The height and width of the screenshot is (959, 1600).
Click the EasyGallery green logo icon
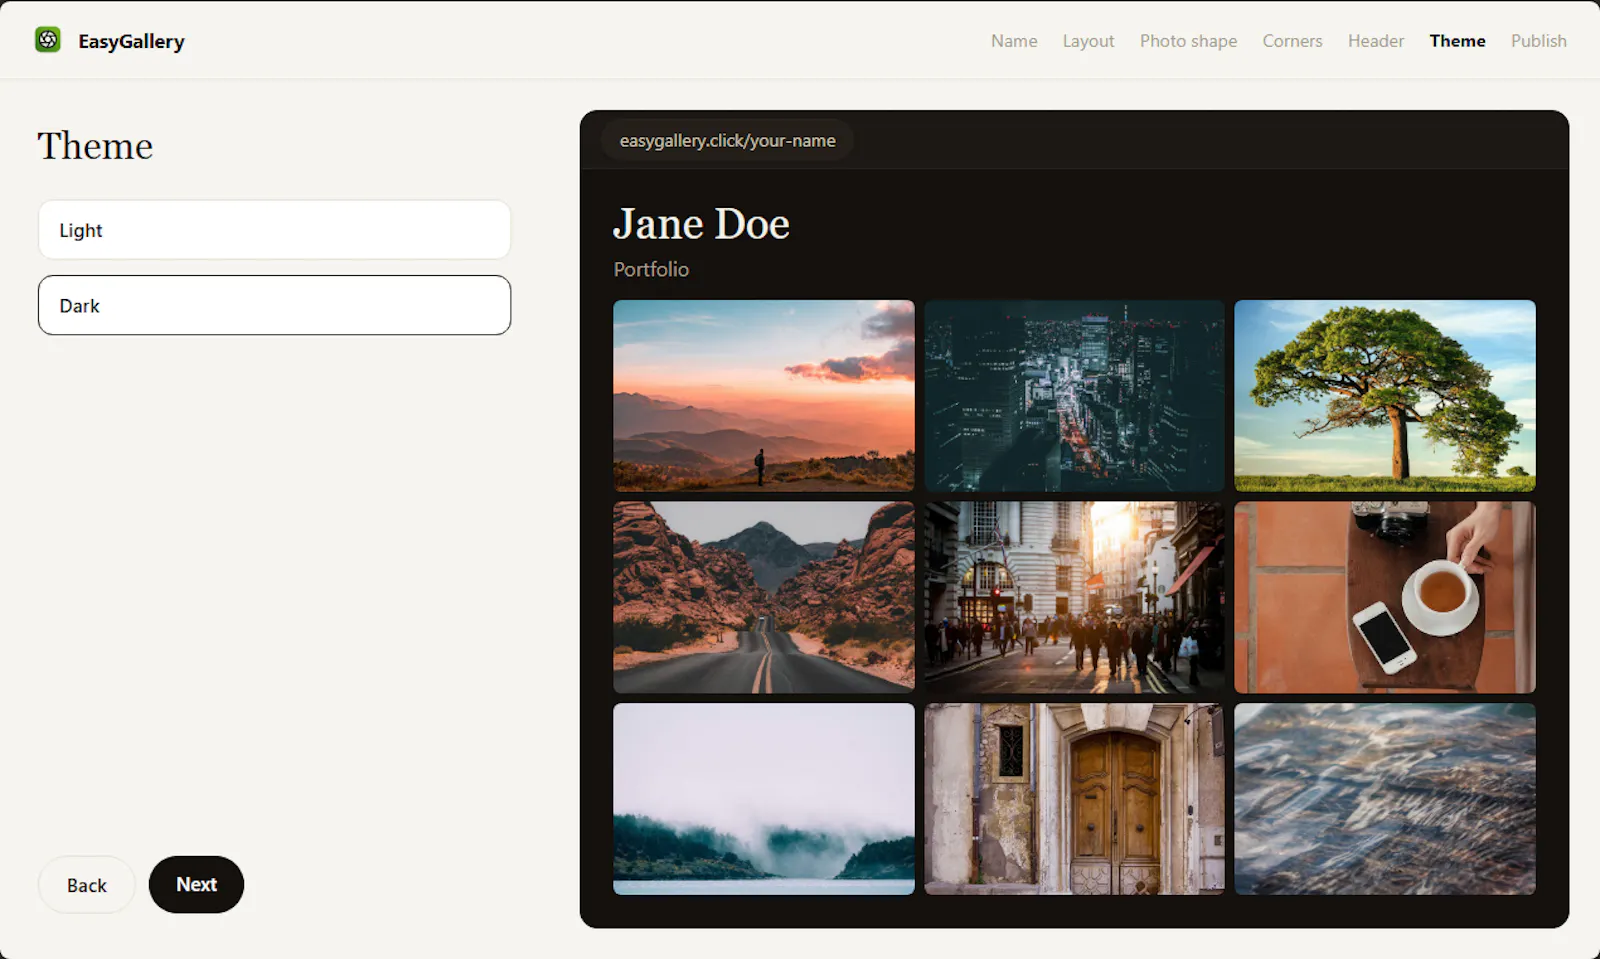[48, 40]
